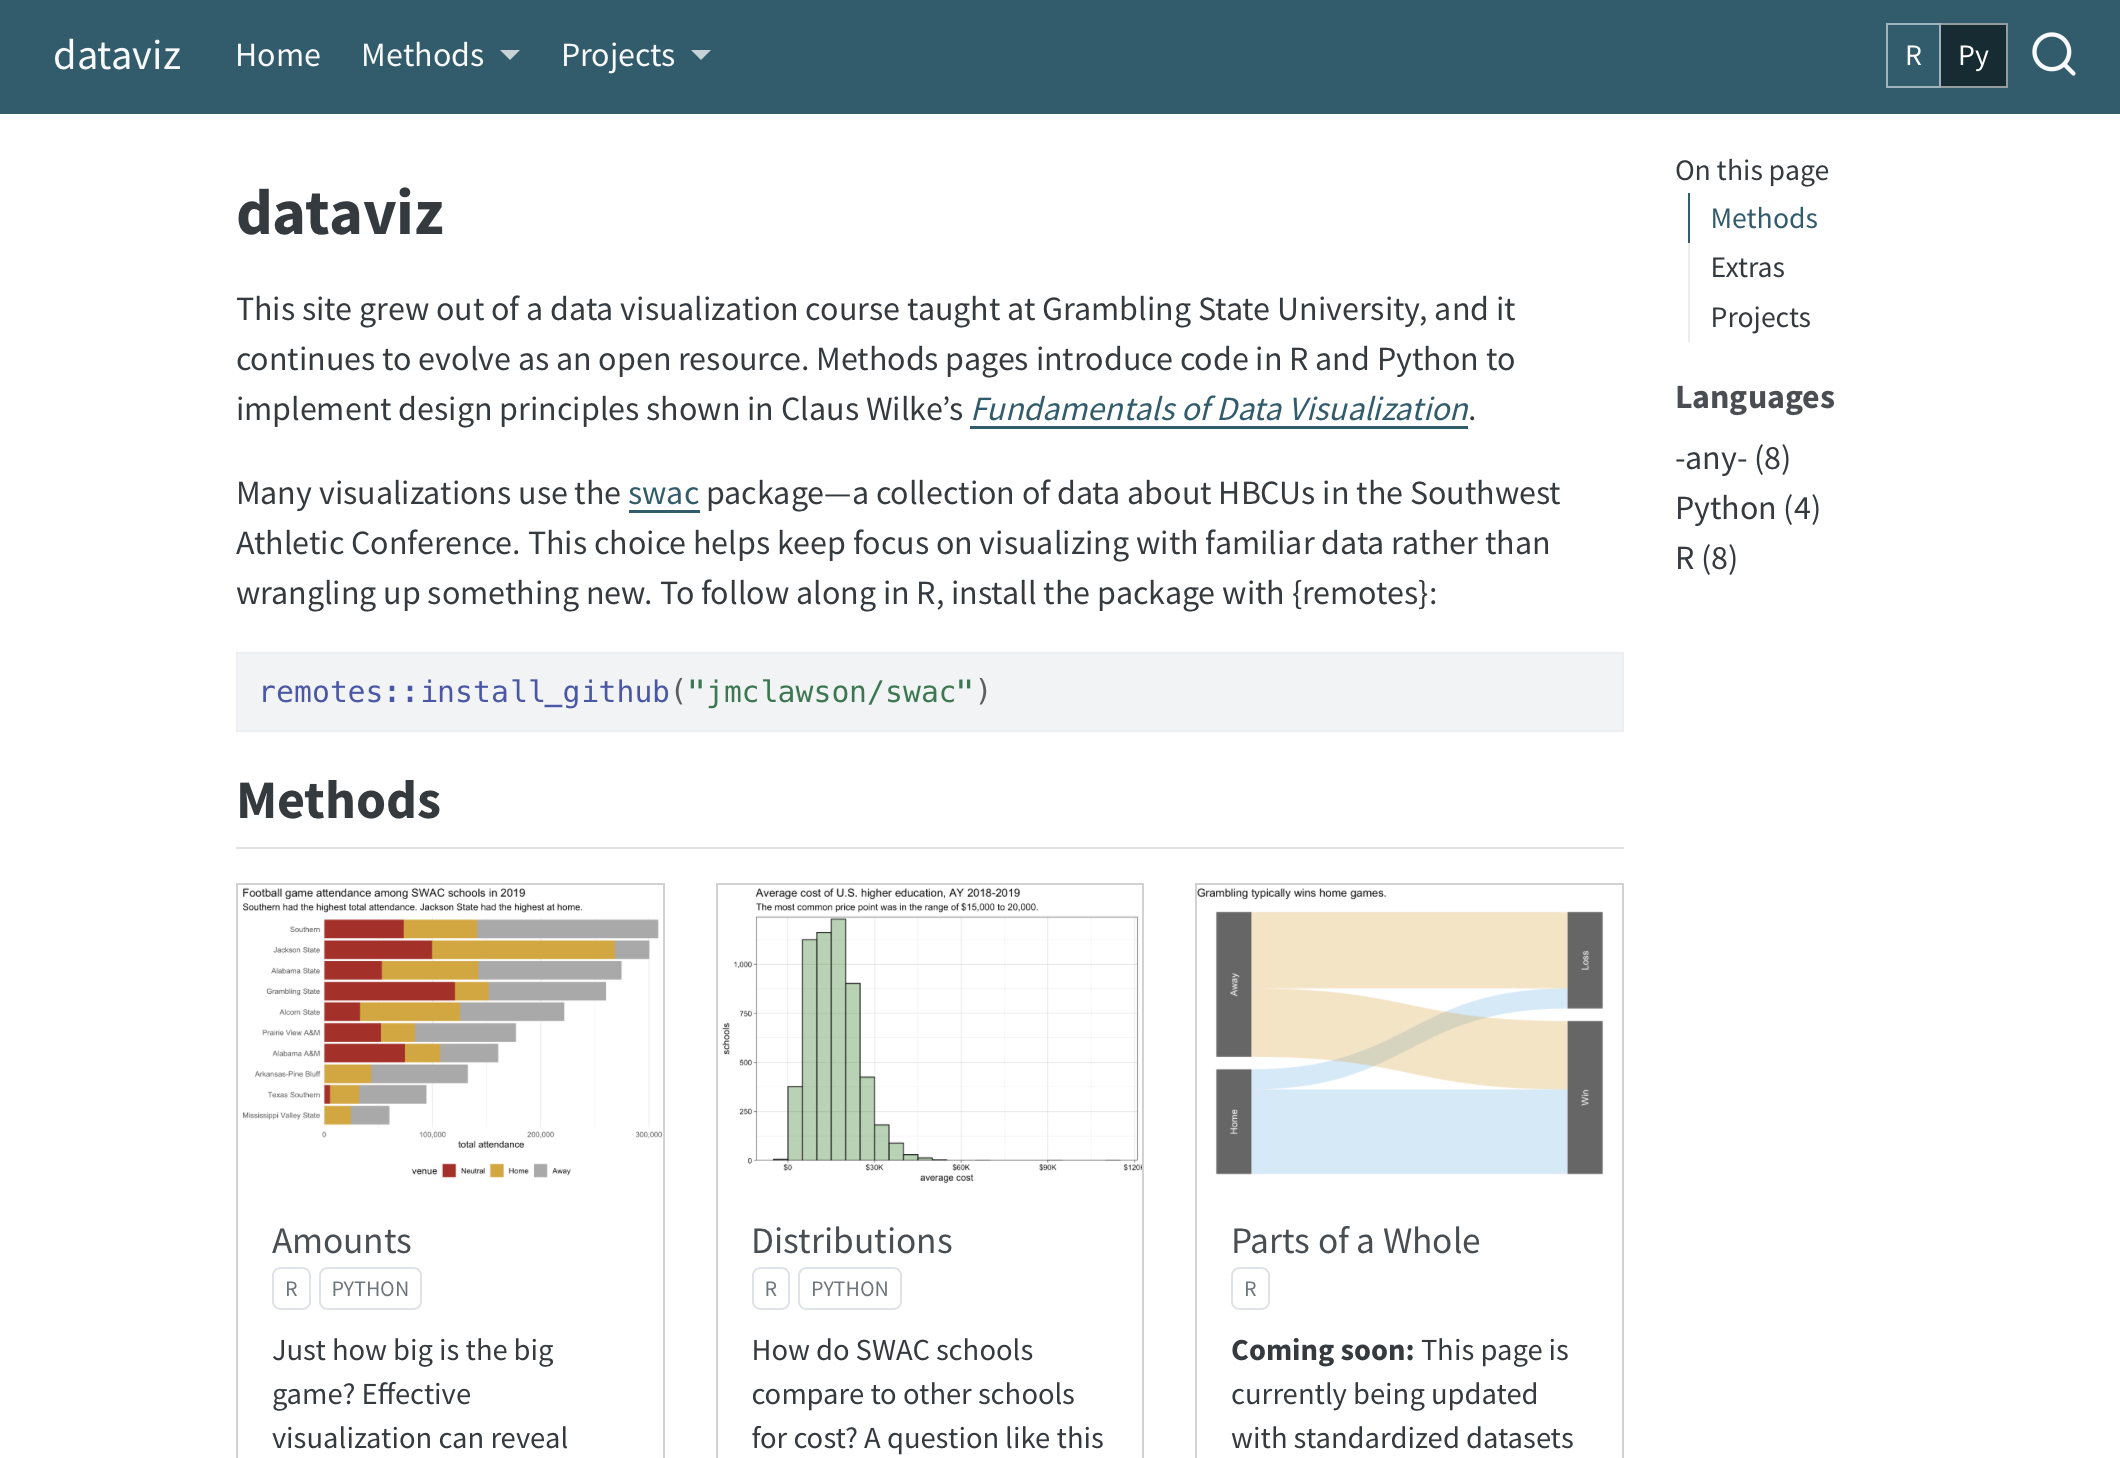Open Fundamentals of Data Visualization link
This screenshot has height=1458, width=2120.
pos(1219,409)
